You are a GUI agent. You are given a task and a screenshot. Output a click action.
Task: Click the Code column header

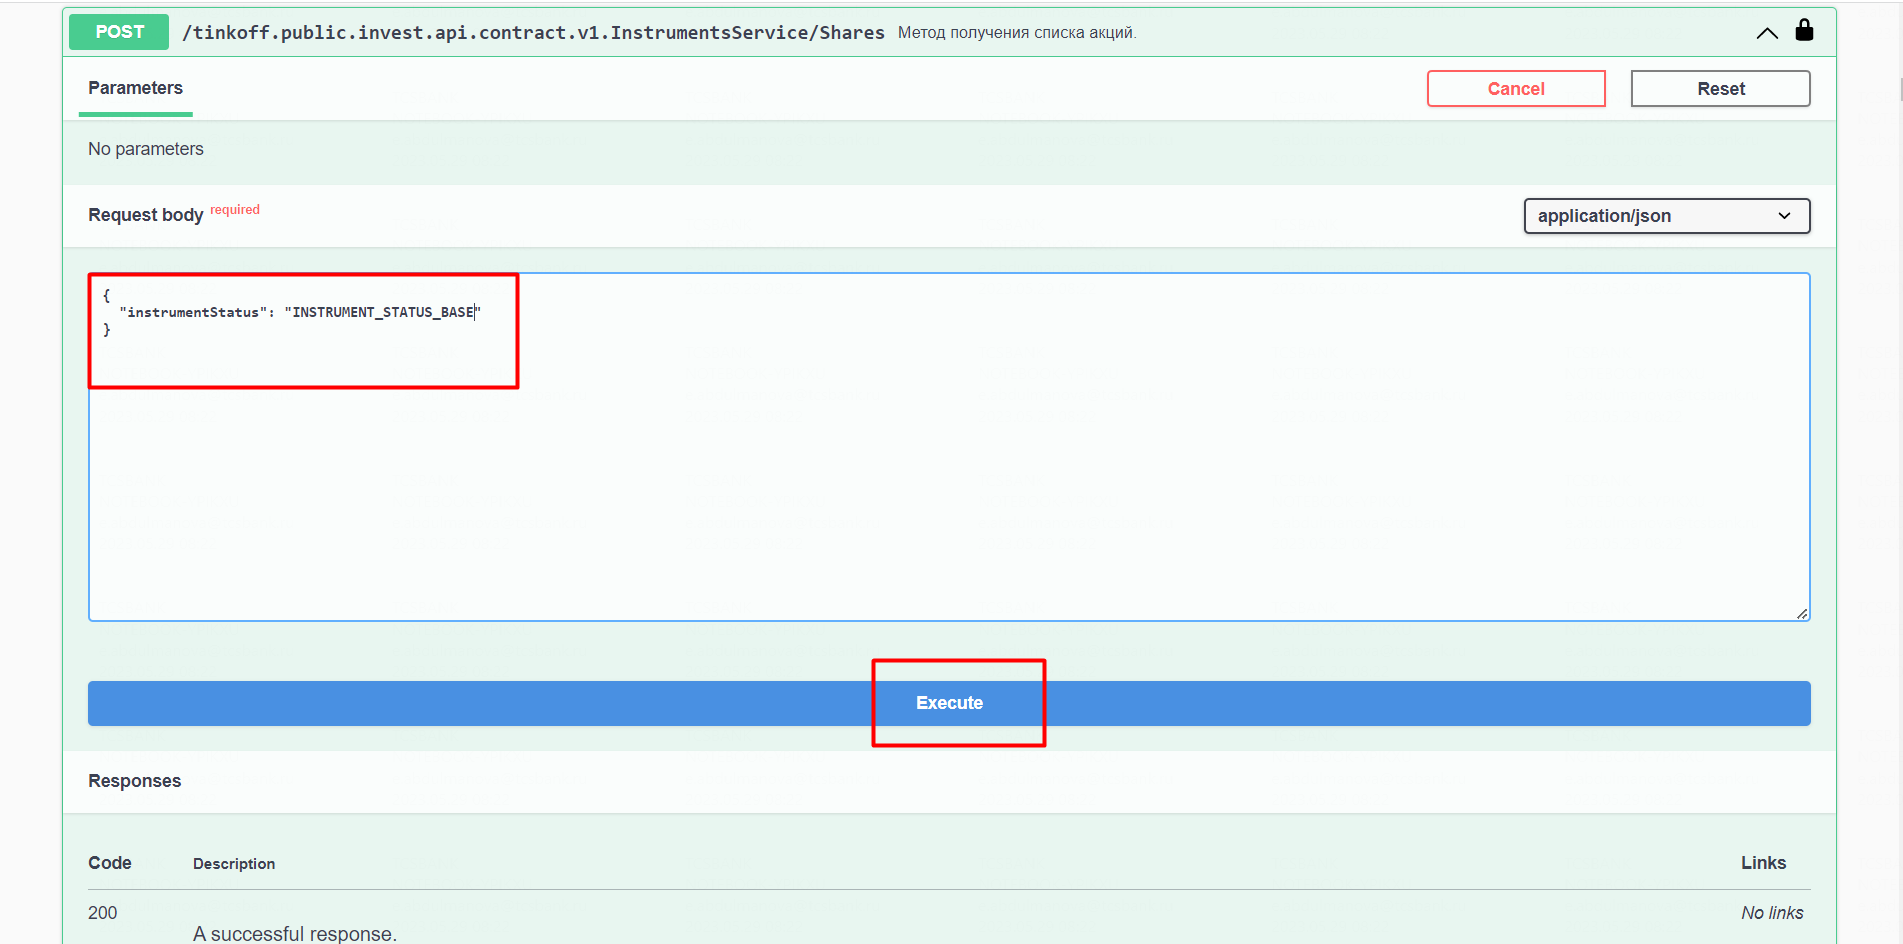[110, 863]
